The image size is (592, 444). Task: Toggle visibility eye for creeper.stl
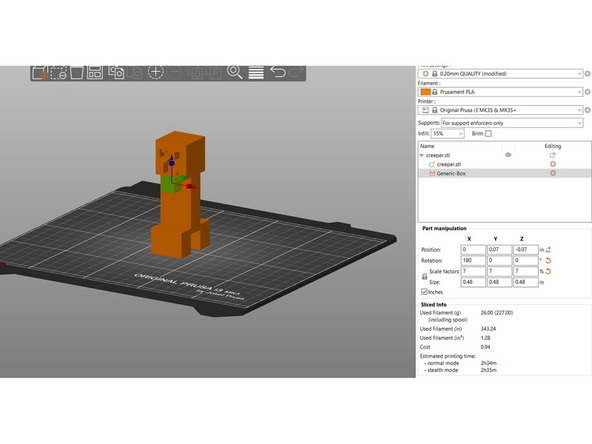coord(508,155)
